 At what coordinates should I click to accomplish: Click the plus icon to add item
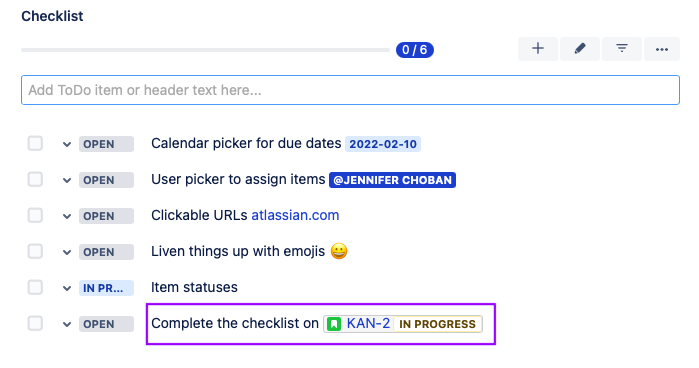[x=538, y=49]
